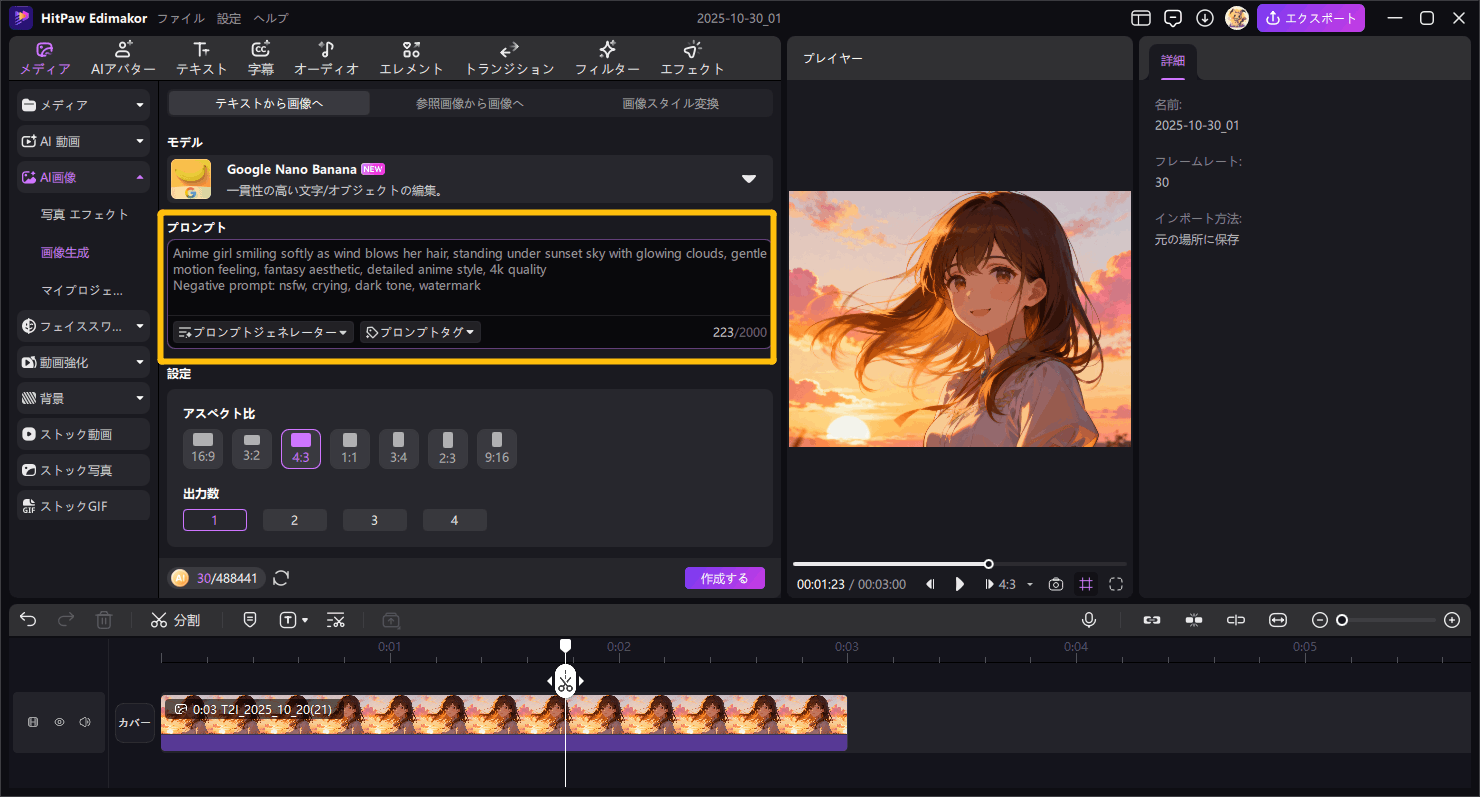1480x797 pixels.
Task: Switch to 画像スタイル変換 tab
Action: [670, 103]
